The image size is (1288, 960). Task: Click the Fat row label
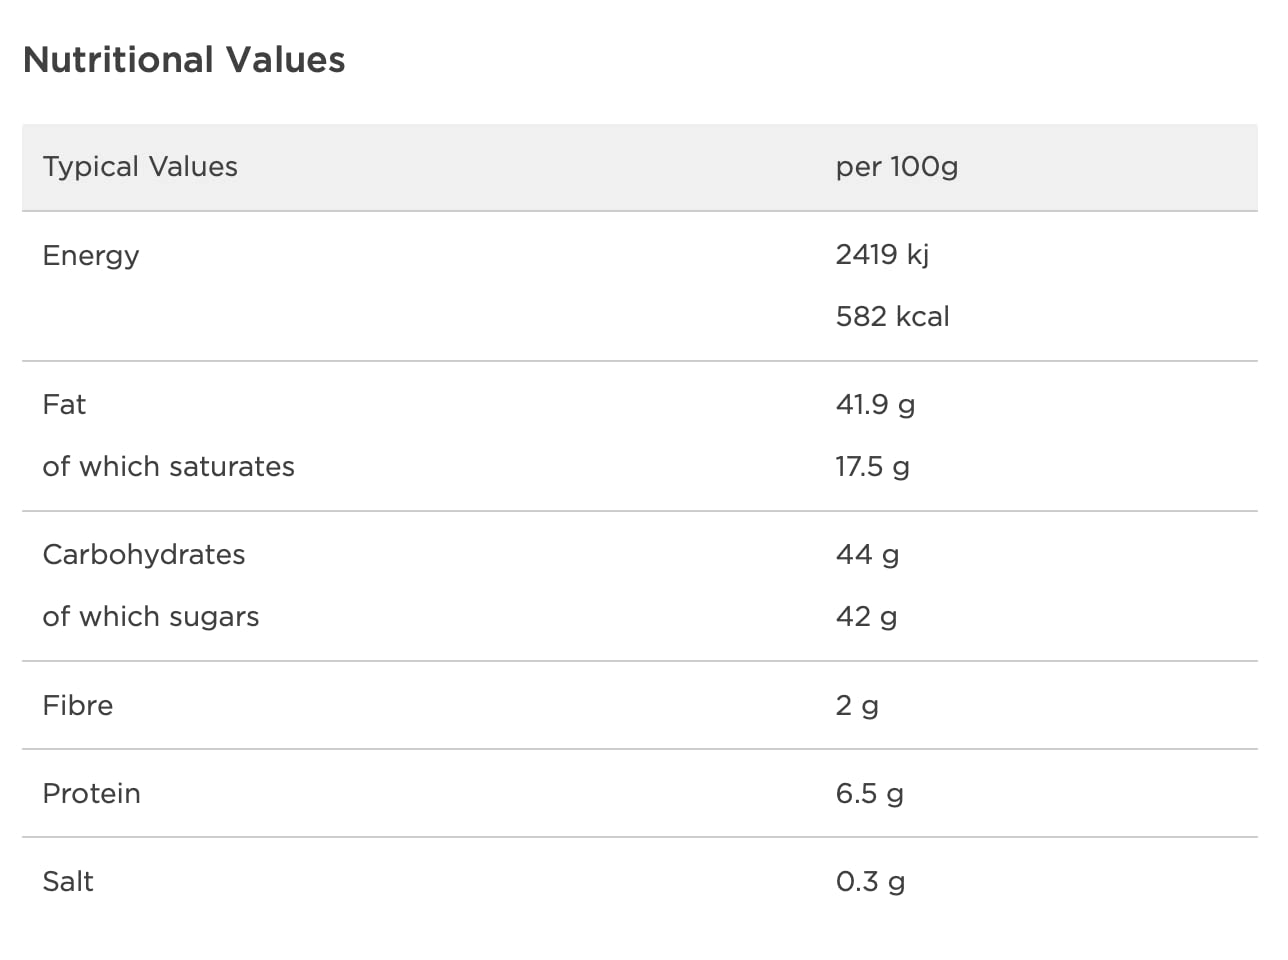(x=64, y=404)
